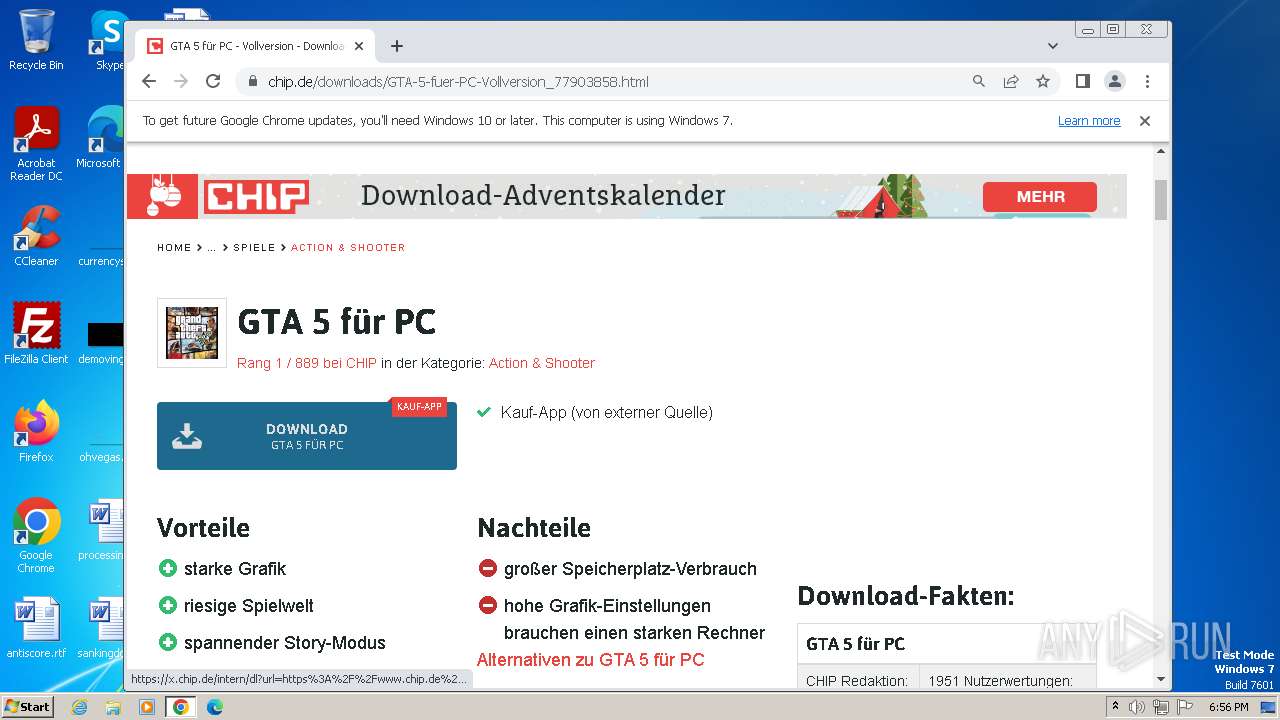Click the network tray icon
This screenshot has width=1280, height=720.
point(1160,707)
